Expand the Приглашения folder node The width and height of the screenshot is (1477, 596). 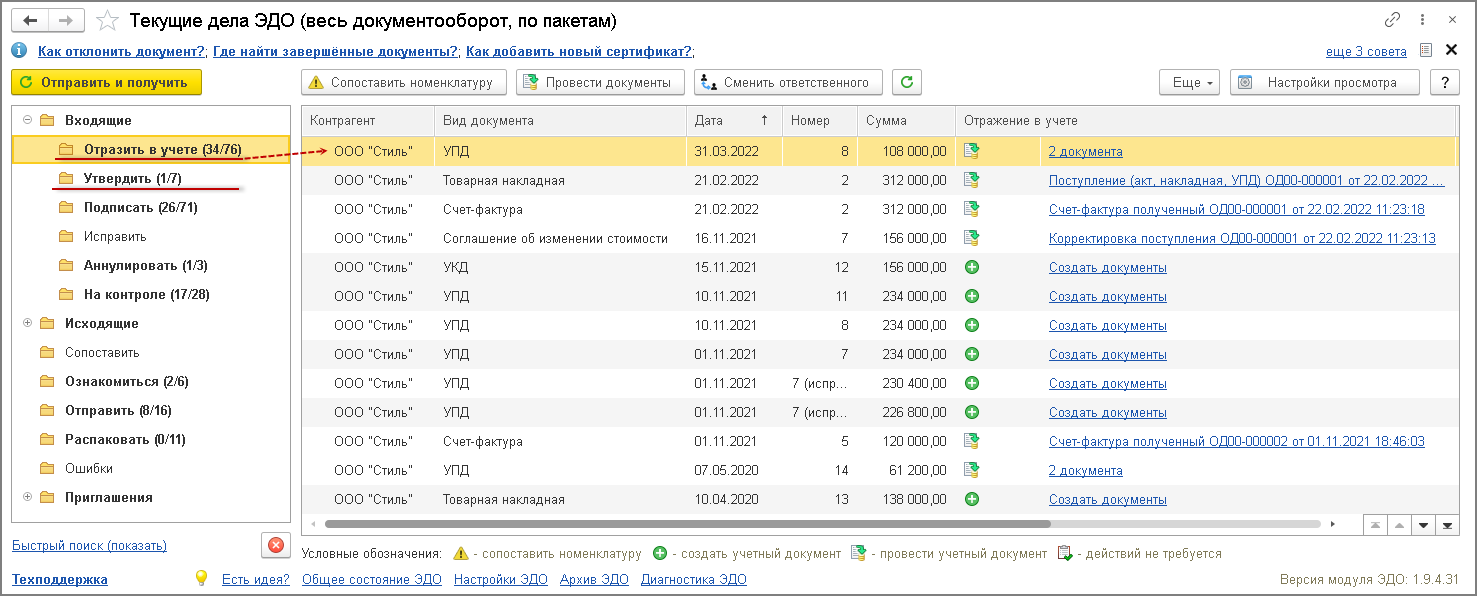pos(27,498)
